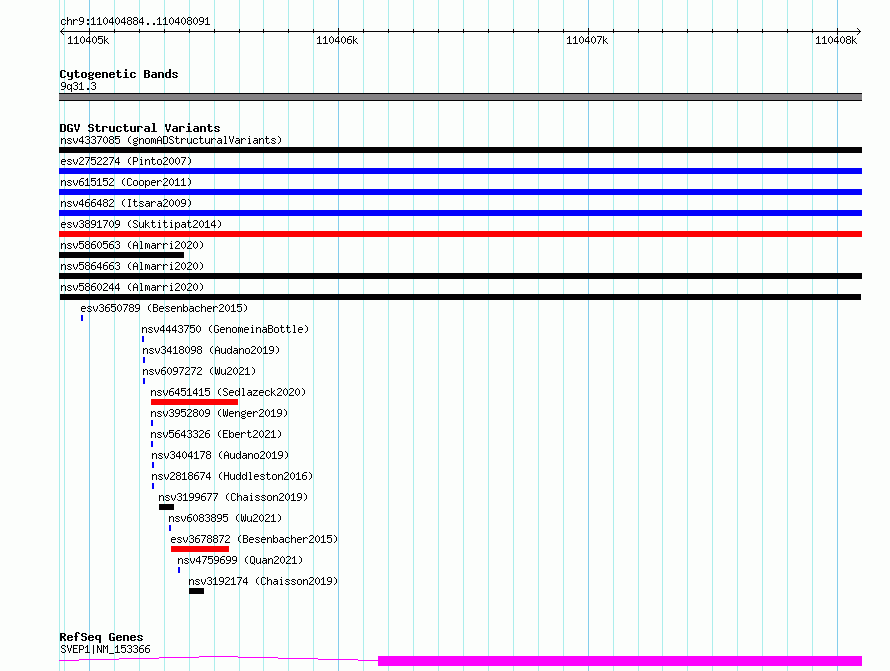Click the blue Cooper2011 variant bar
Viewport: 890px width, 671px height.
point(460,192)
